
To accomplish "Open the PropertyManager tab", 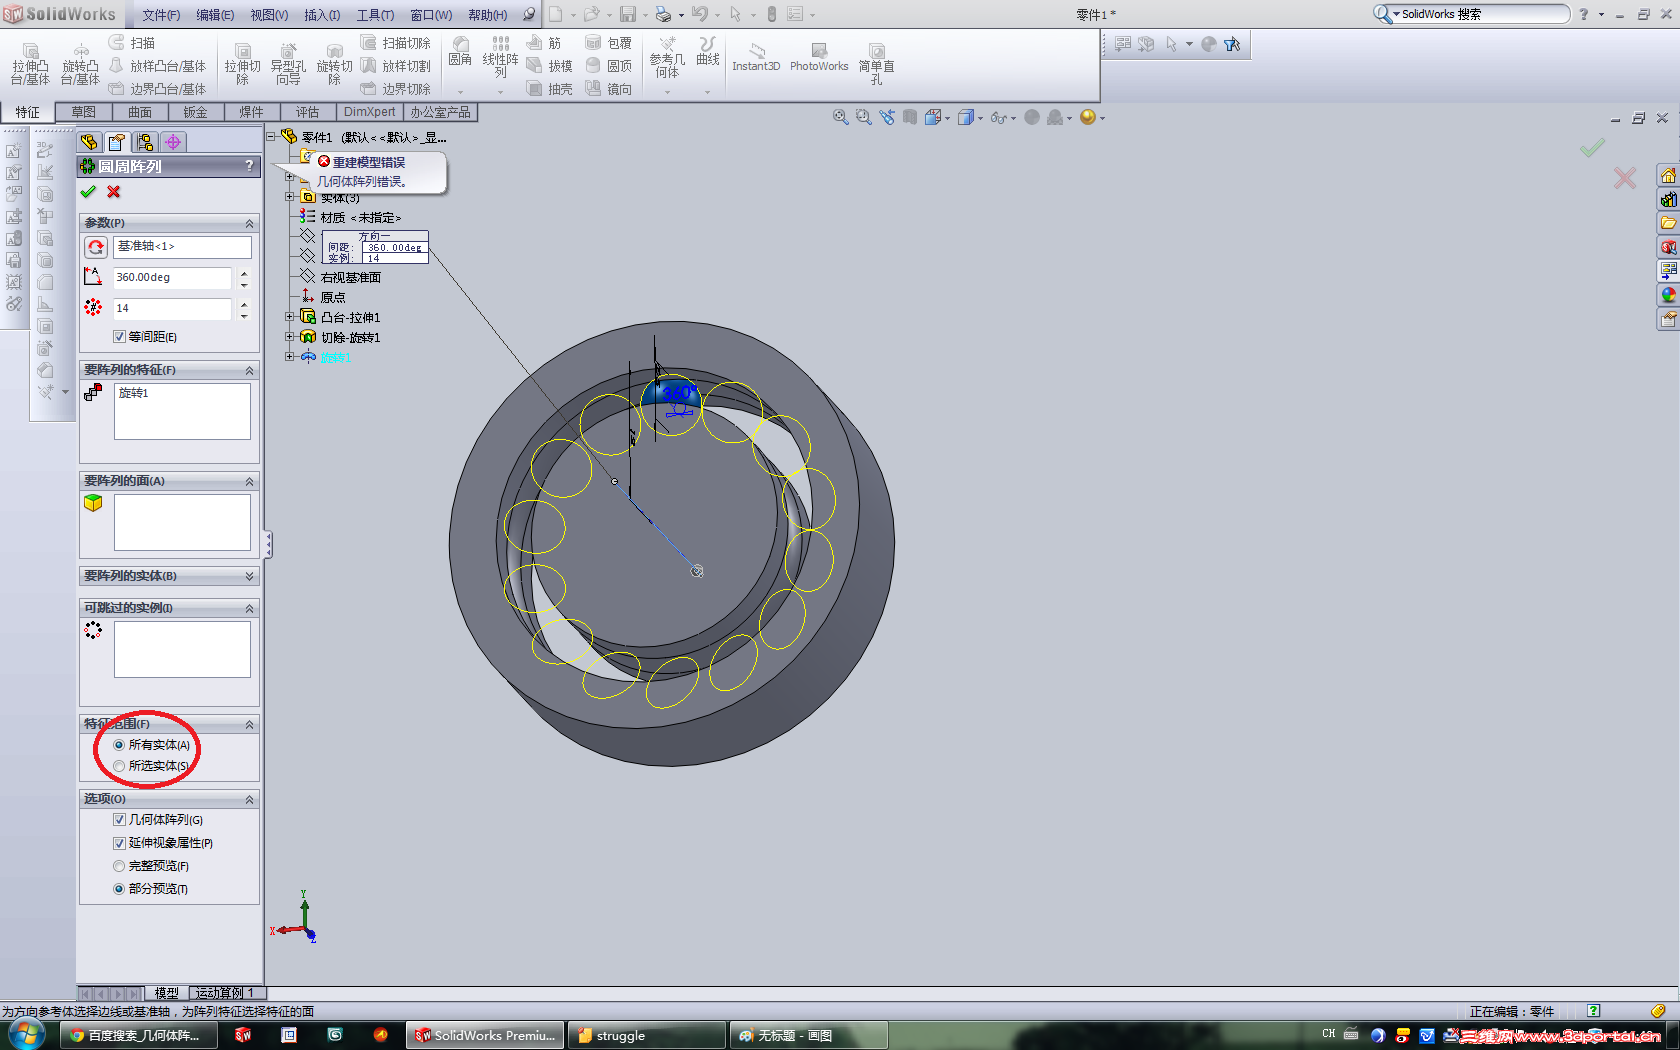I will (x=117, y=142).
